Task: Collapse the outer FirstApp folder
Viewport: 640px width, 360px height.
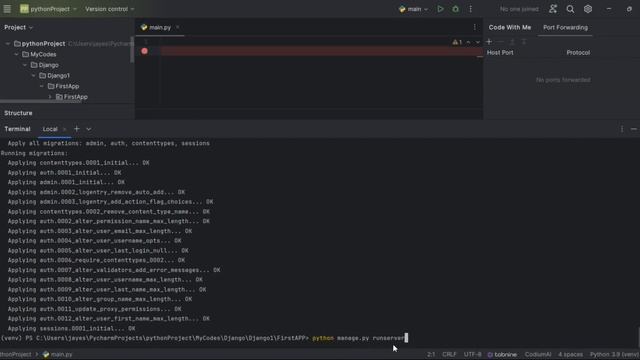Action: point(42,86)
